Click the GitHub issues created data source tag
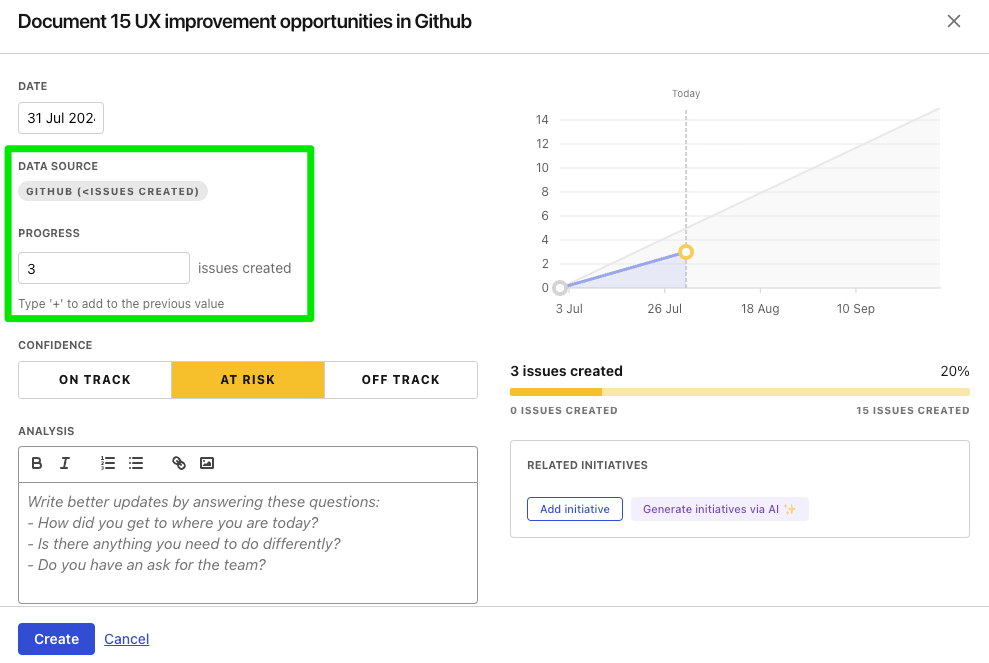This screenshot has height=663, width=989. click(113, 191)
